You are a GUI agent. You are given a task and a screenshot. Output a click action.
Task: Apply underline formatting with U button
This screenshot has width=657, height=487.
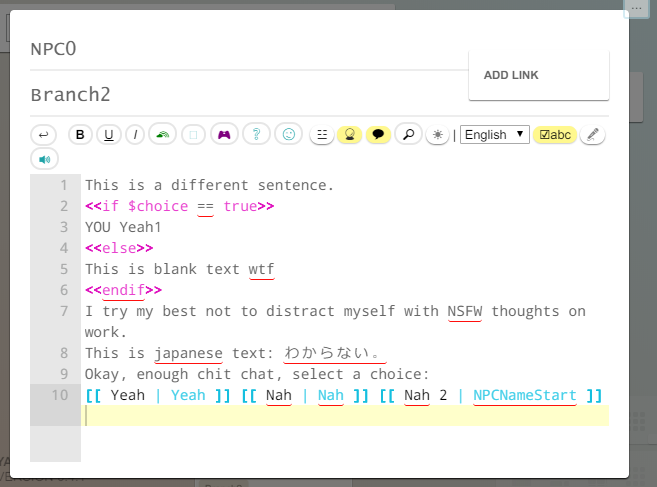click(x=109, y=135)
